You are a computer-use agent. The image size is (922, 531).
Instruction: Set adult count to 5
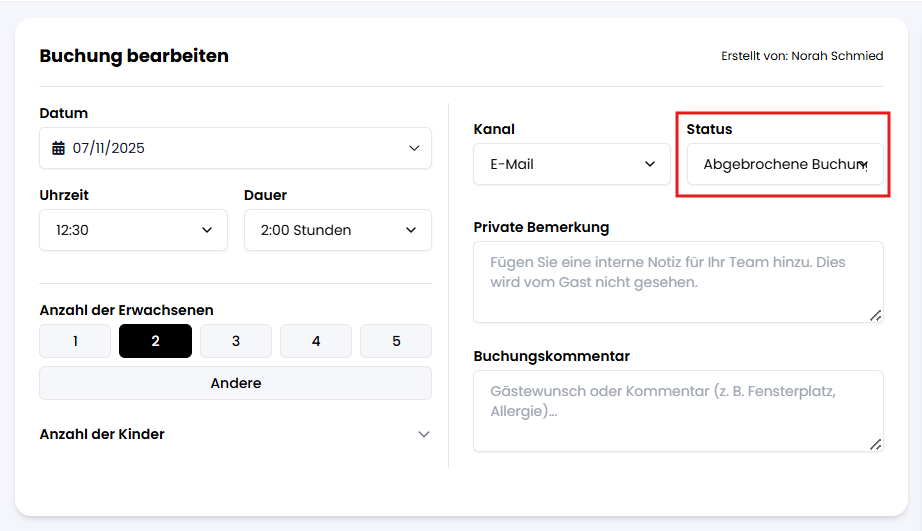(396, 341)
